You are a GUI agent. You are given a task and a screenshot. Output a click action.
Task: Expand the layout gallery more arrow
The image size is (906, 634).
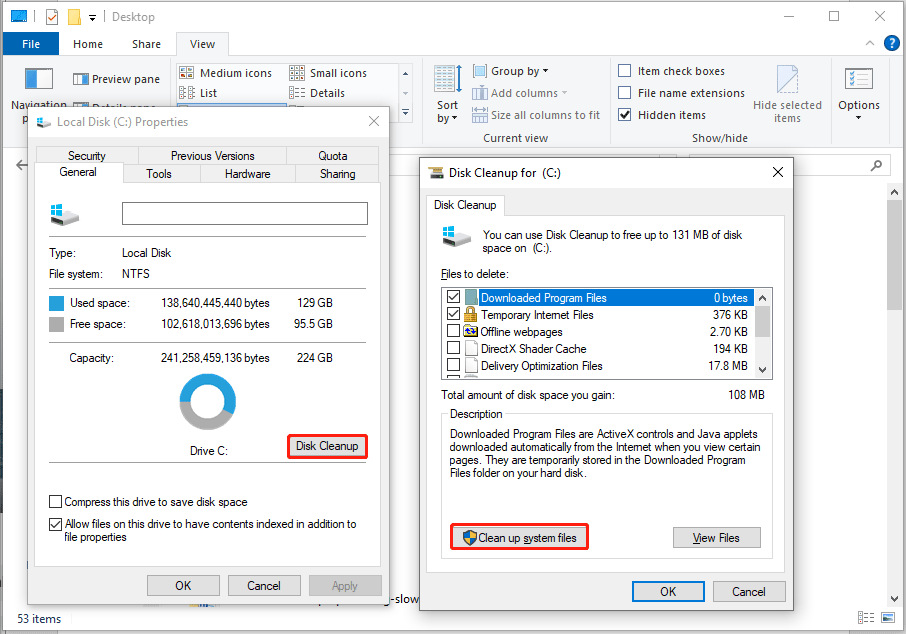point(406,112)
